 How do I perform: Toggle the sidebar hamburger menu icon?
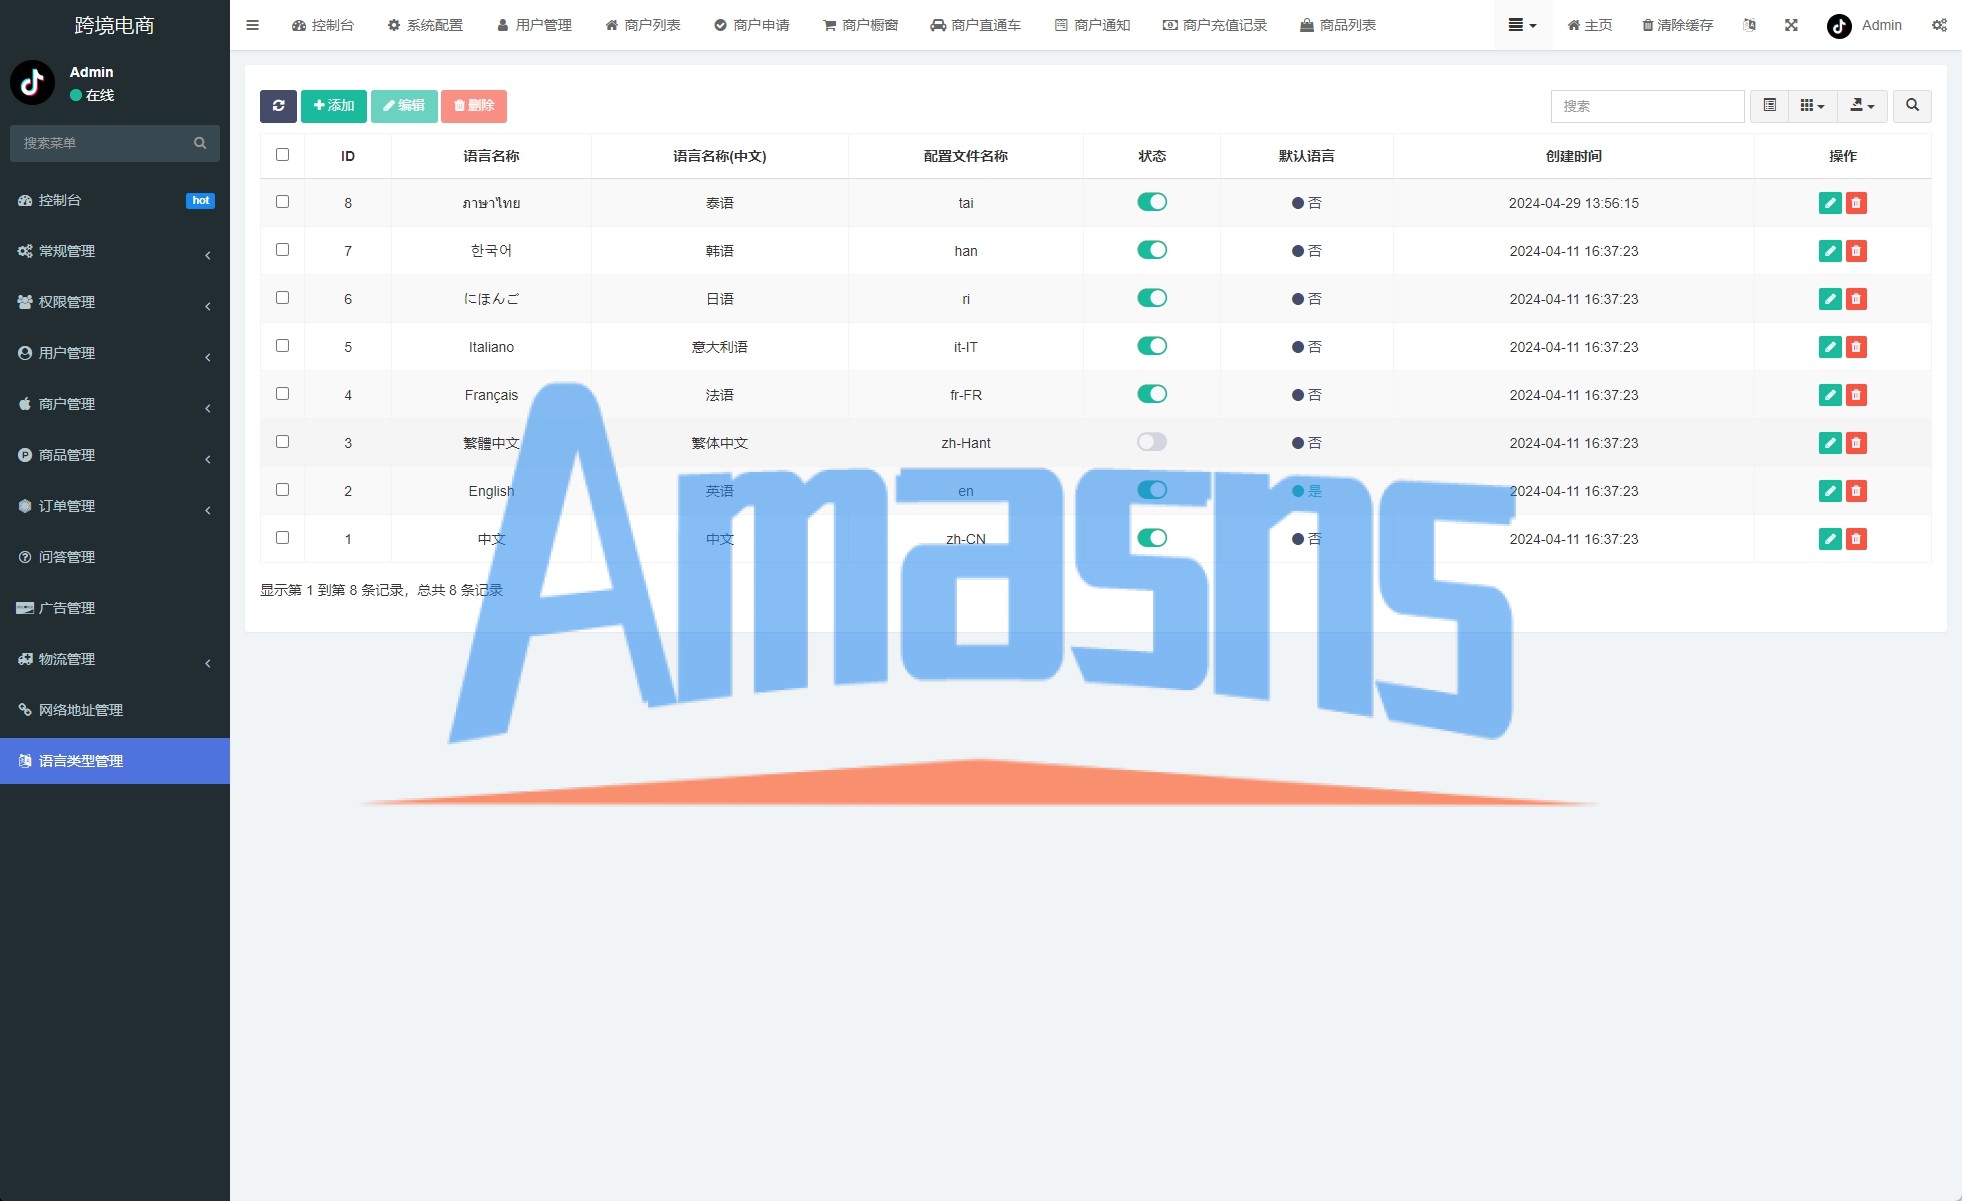tap(253, 25)
